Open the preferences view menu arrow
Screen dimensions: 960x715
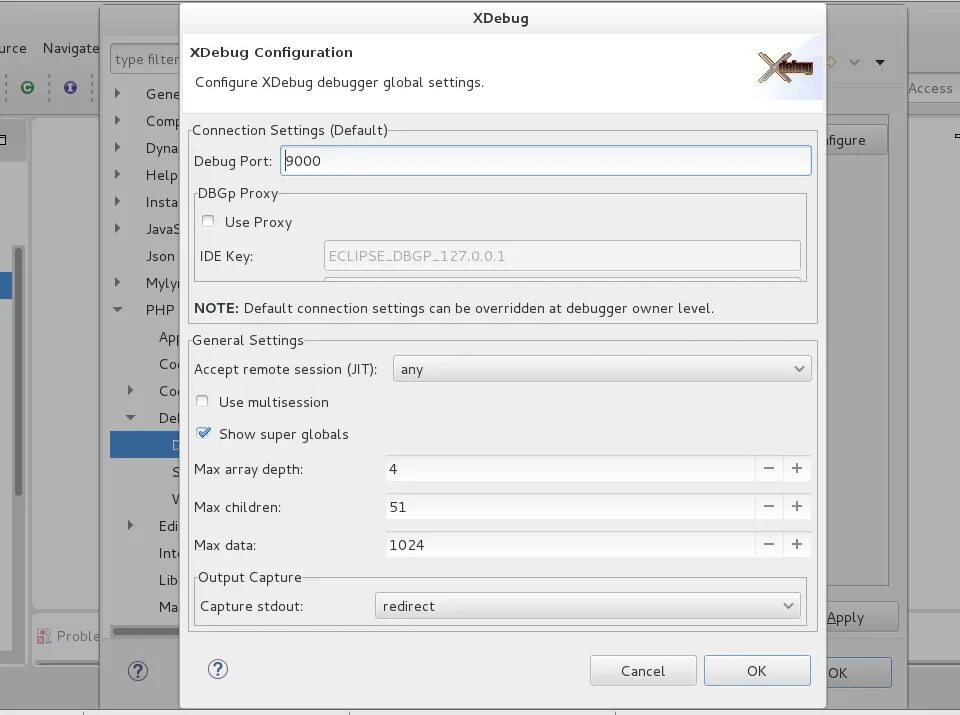[x=880, y=62]
